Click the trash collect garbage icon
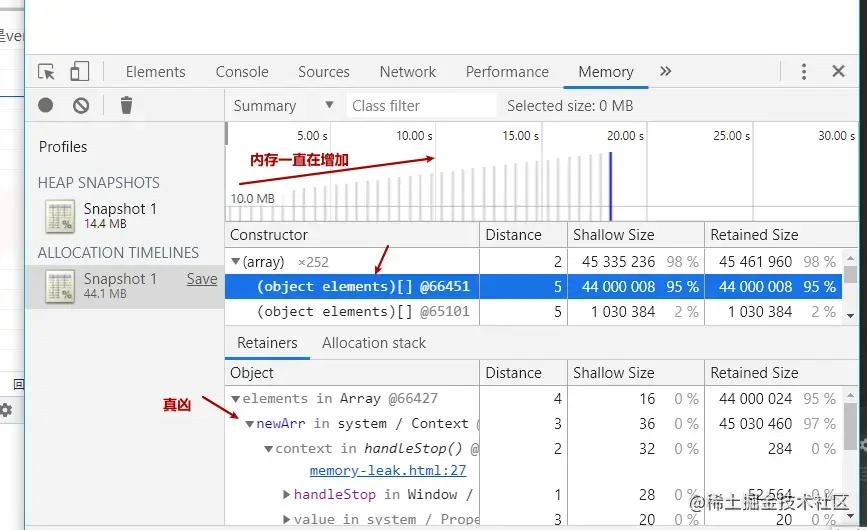This screenshot has height=530, width=867. 127,105
